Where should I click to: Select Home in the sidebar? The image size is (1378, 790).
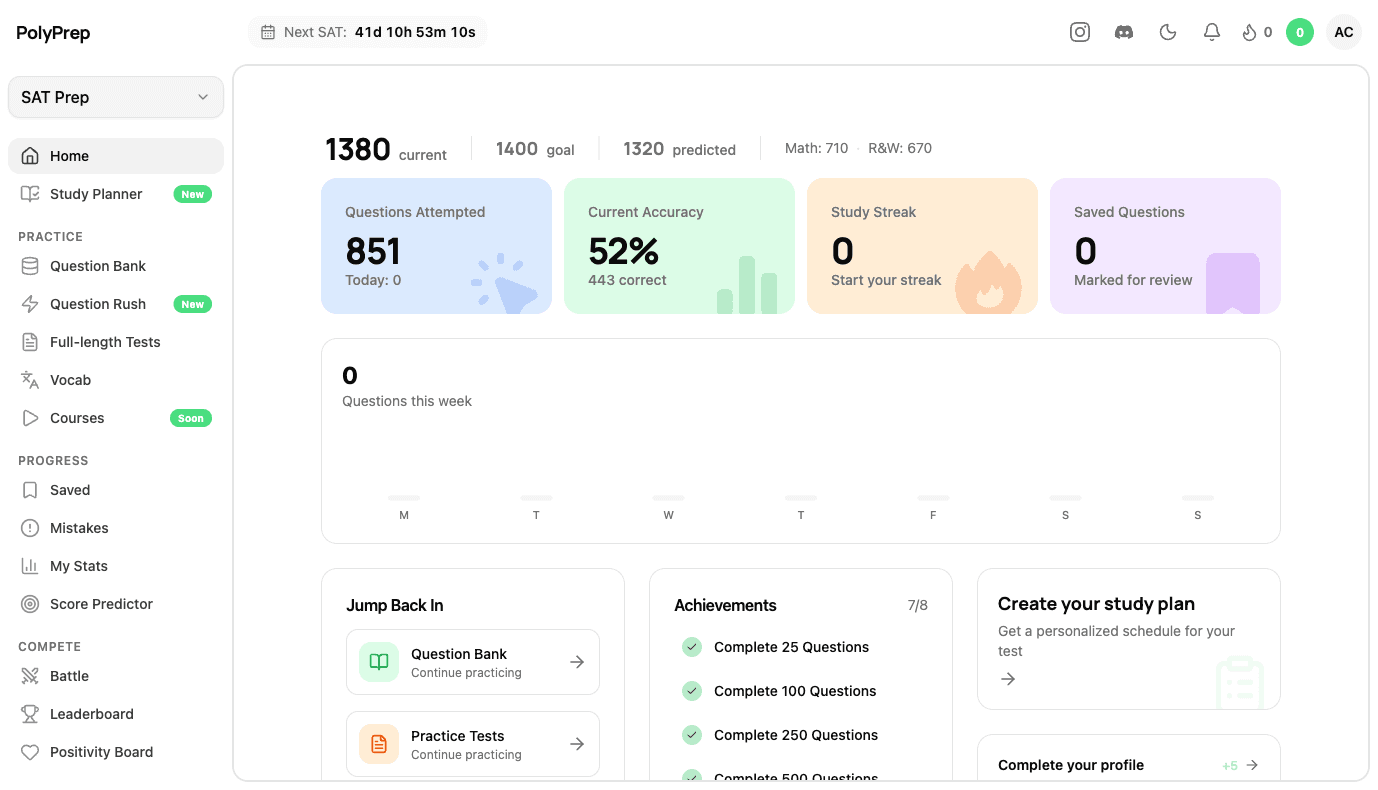pos(69,156)
